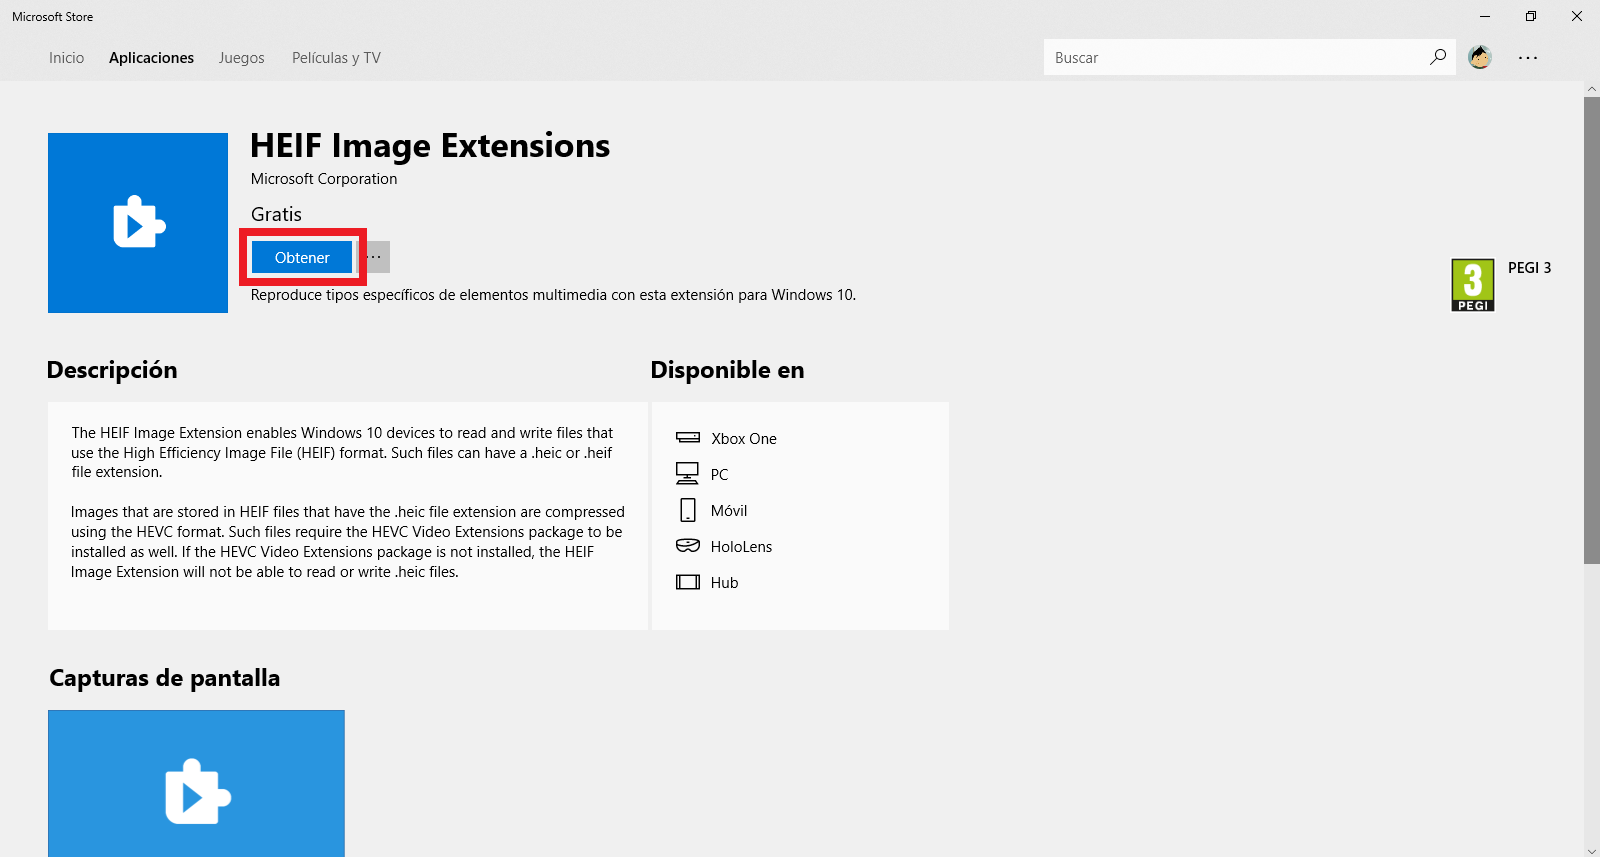
Task: Select the Móvil text
Action: coord(729,511)
